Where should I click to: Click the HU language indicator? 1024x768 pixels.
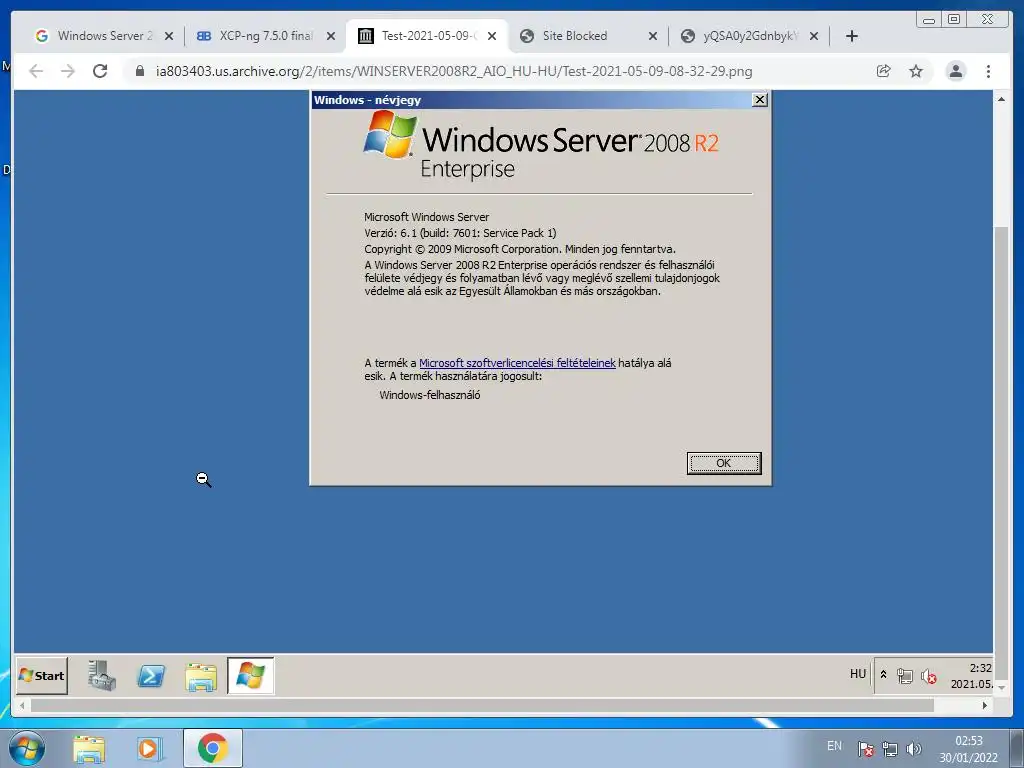(857, 674)
